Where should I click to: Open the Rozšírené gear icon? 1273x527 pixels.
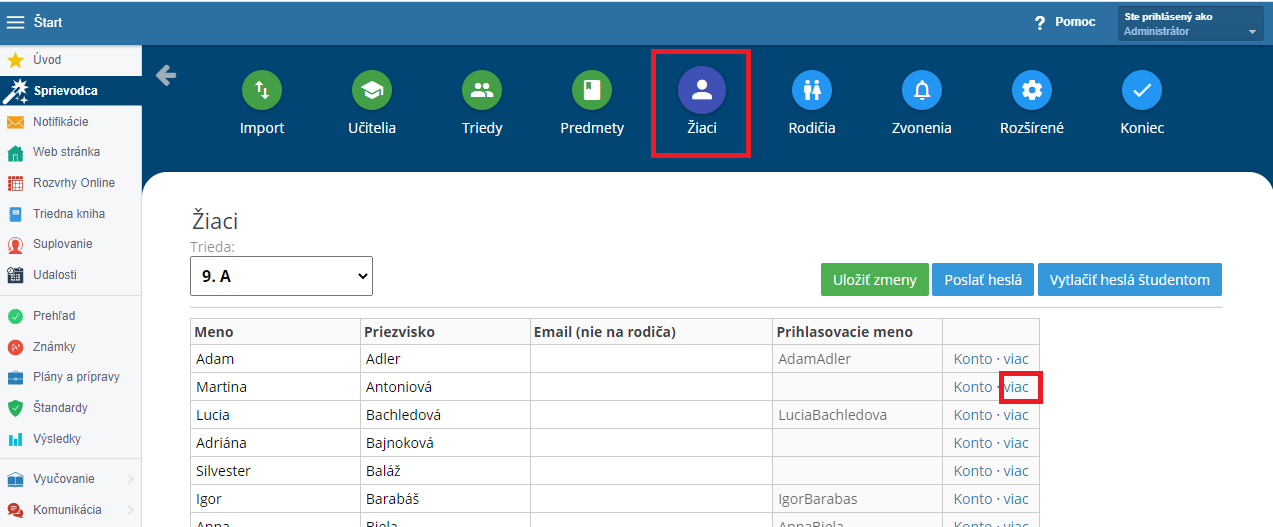click(1032, 91)
